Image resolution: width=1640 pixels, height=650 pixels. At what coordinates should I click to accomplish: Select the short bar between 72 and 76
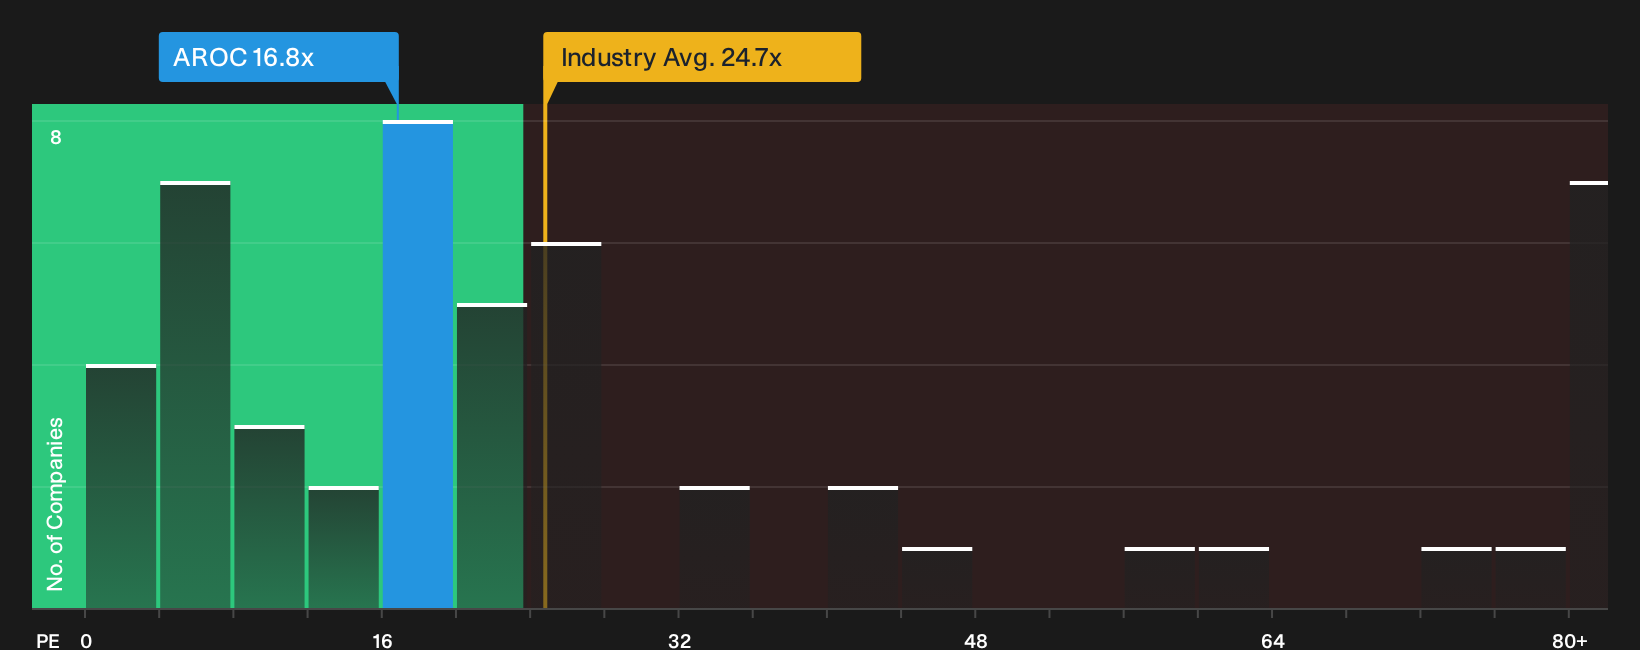(x=1456, y=578)
